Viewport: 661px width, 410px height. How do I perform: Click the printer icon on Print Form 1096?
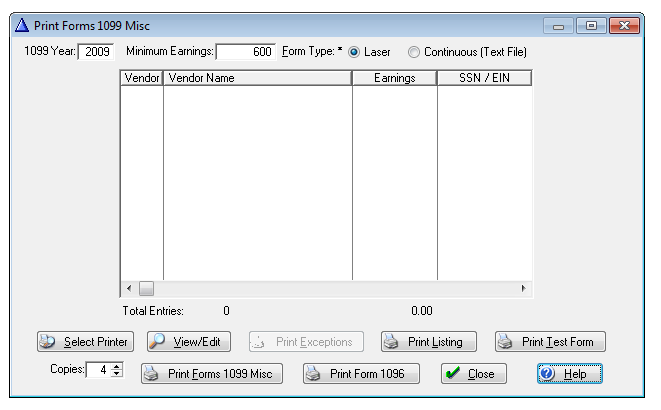[x=314, y=374]
